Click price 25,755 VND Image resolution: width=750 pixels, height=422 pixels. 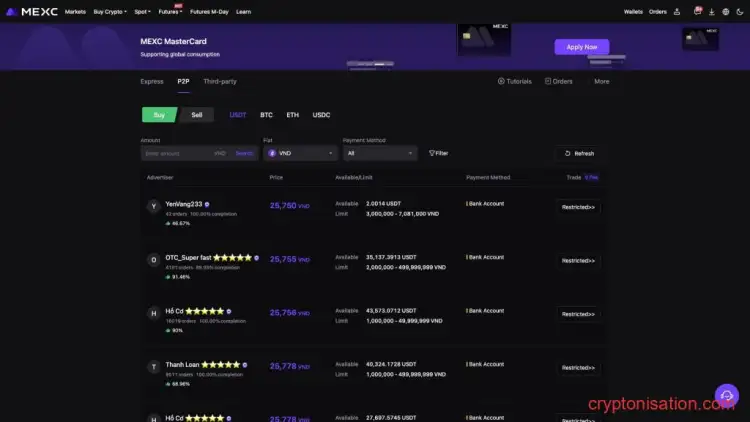[289, 259]
